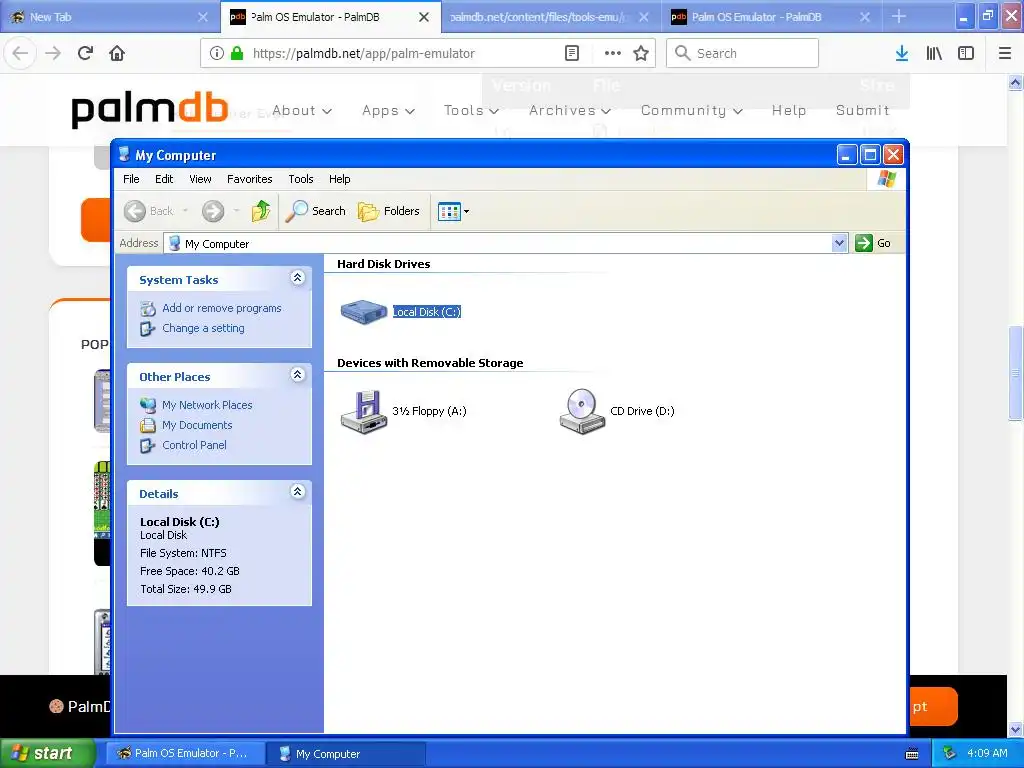Screen dimensions: 1024x768
Task: Open the Favorites menu
Action: [x=249, y=179]
